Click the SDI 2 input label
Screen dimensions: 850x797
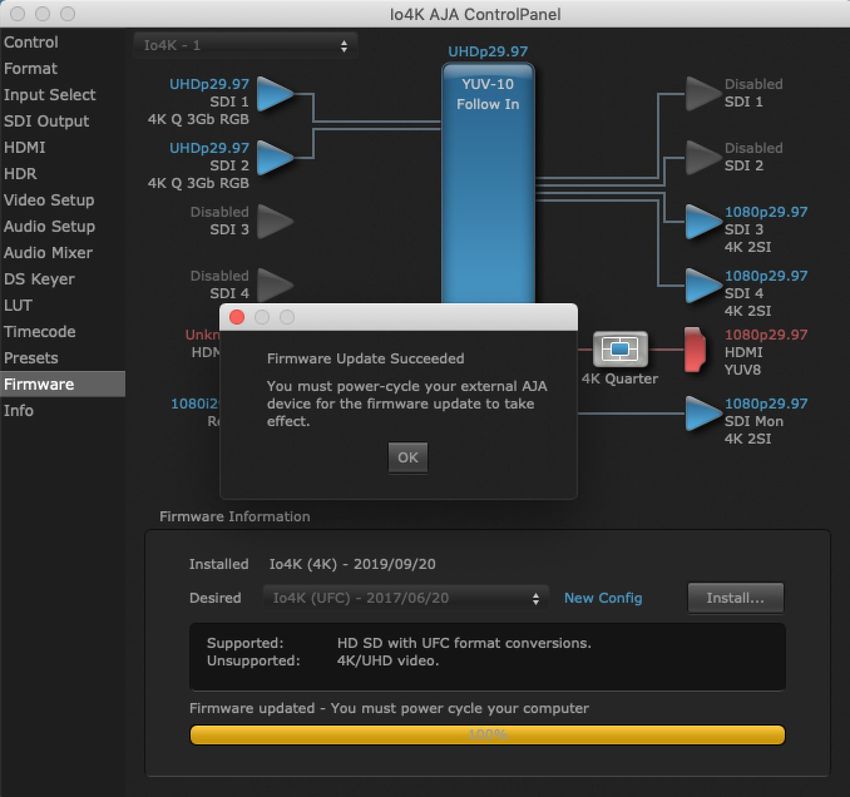point(229,165)
